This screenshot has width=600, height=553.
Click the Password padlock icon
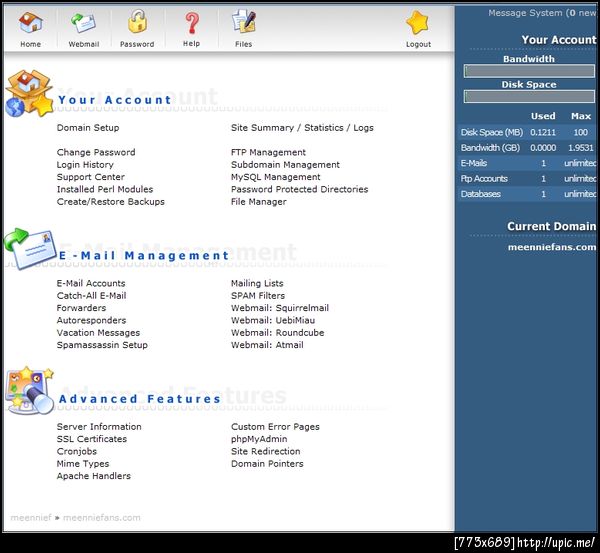tap(137, 21)
